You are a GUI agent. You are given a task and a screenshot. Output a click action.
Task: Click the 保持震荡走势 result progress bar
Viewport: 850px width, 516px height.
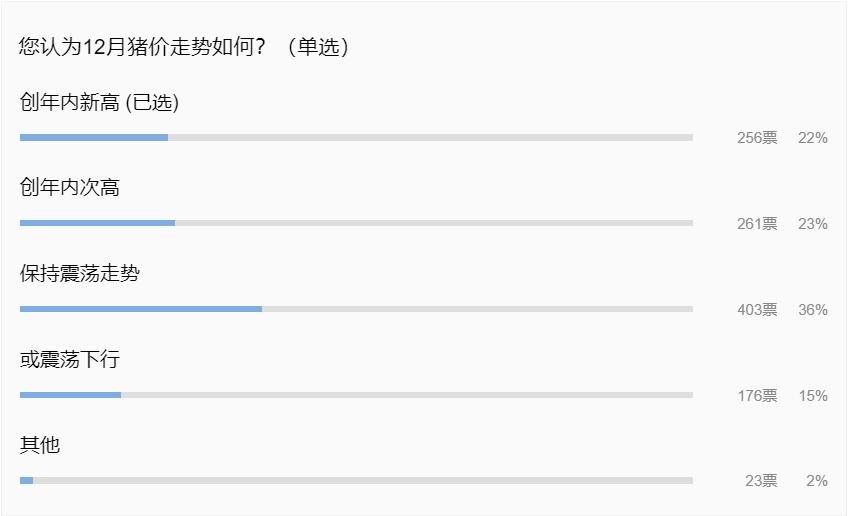356,309
